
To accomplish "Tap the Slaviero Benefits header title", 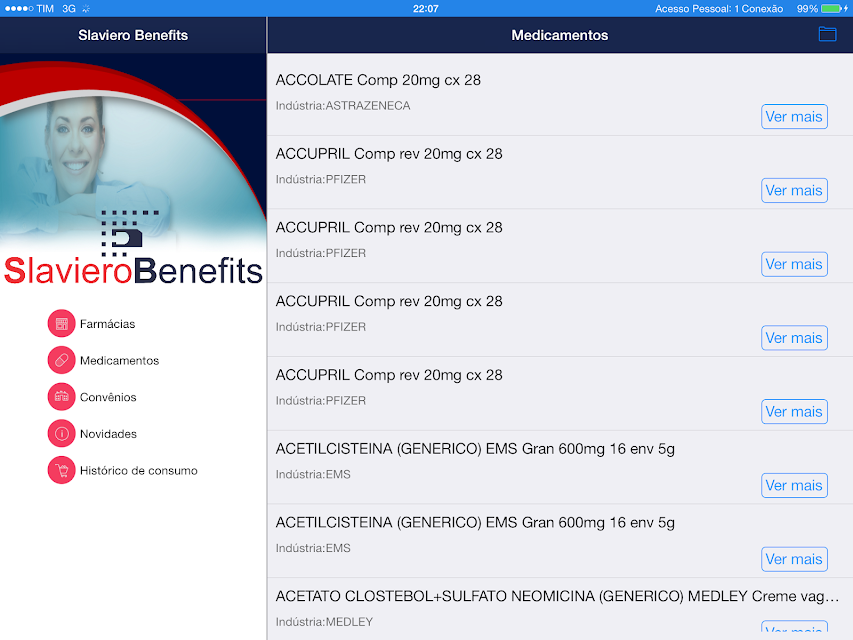I will point(133,35).
